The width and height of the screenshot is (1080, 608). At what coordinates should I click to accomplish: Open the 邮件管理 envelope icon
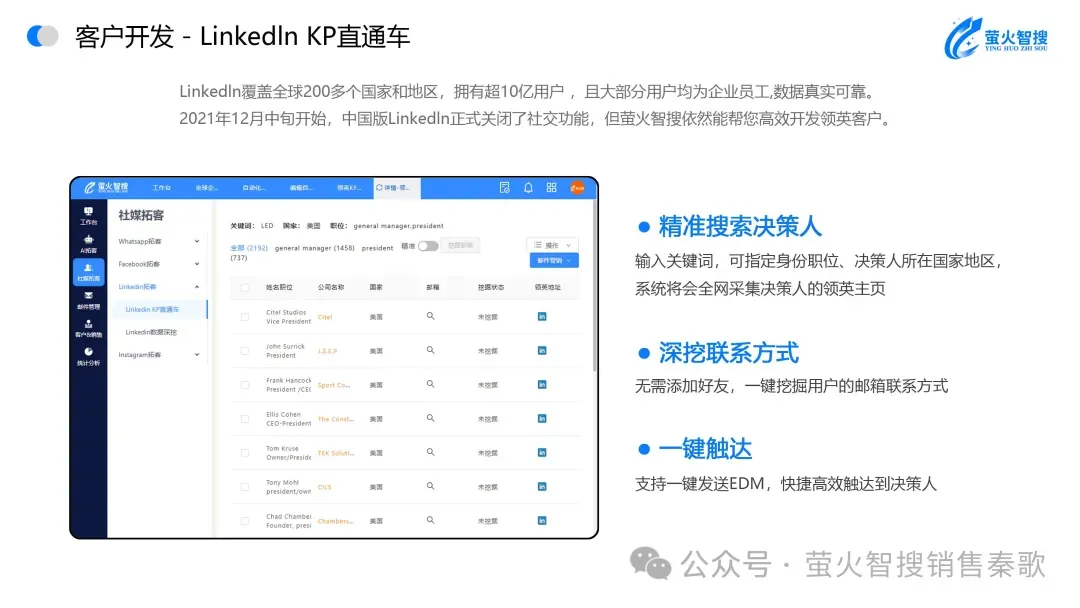(x=88, y=300)
